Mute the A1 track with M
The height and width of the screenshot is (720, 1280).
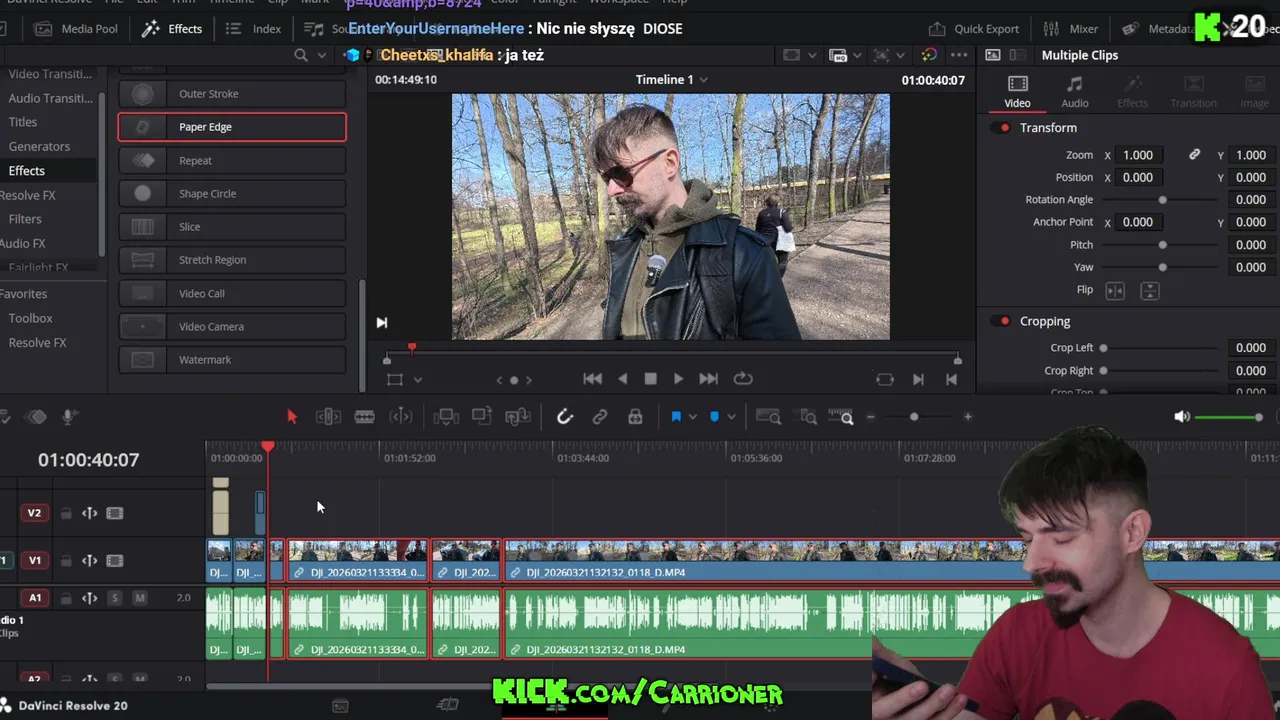tap(140, 598)
